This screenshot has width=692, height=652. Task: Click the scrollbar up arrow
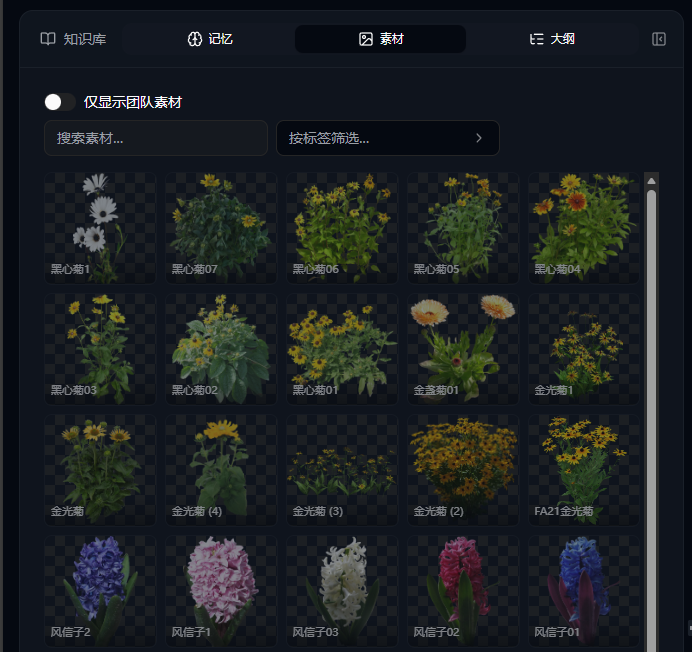[651, 181]
